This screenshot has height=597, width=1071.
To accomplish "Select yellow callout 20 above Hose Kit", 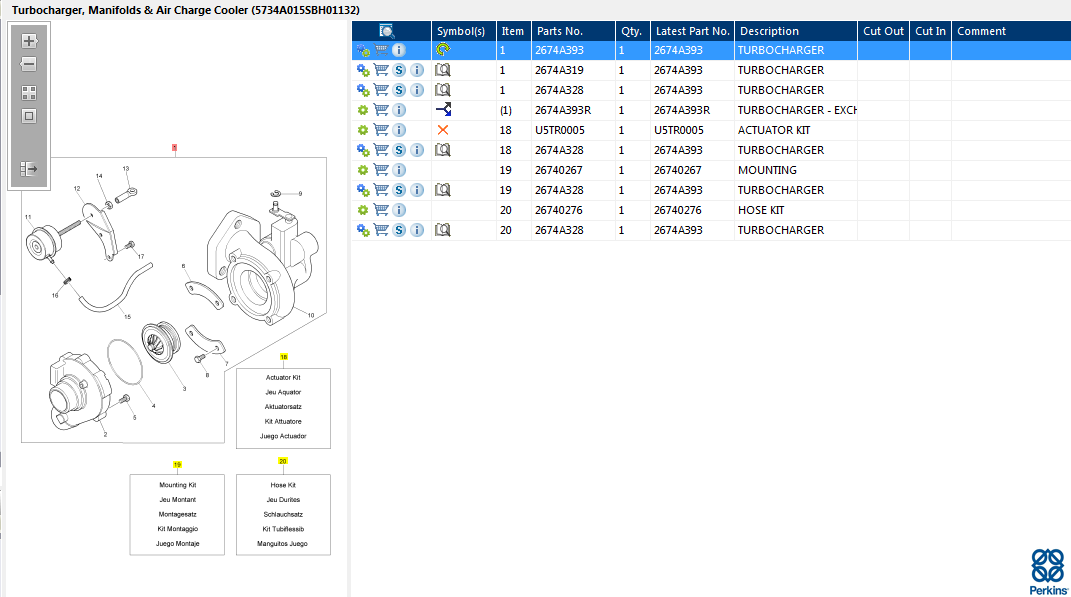I will coord(283,461).
